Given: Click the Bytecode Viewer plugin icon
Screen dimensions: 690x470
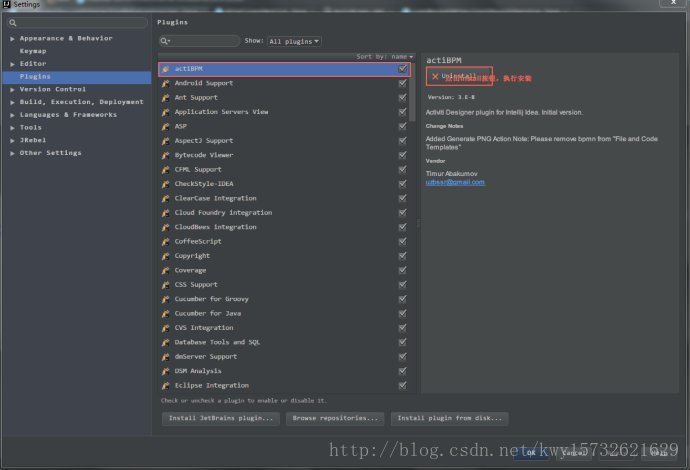Looking at the screenshot, I should 165,155.
